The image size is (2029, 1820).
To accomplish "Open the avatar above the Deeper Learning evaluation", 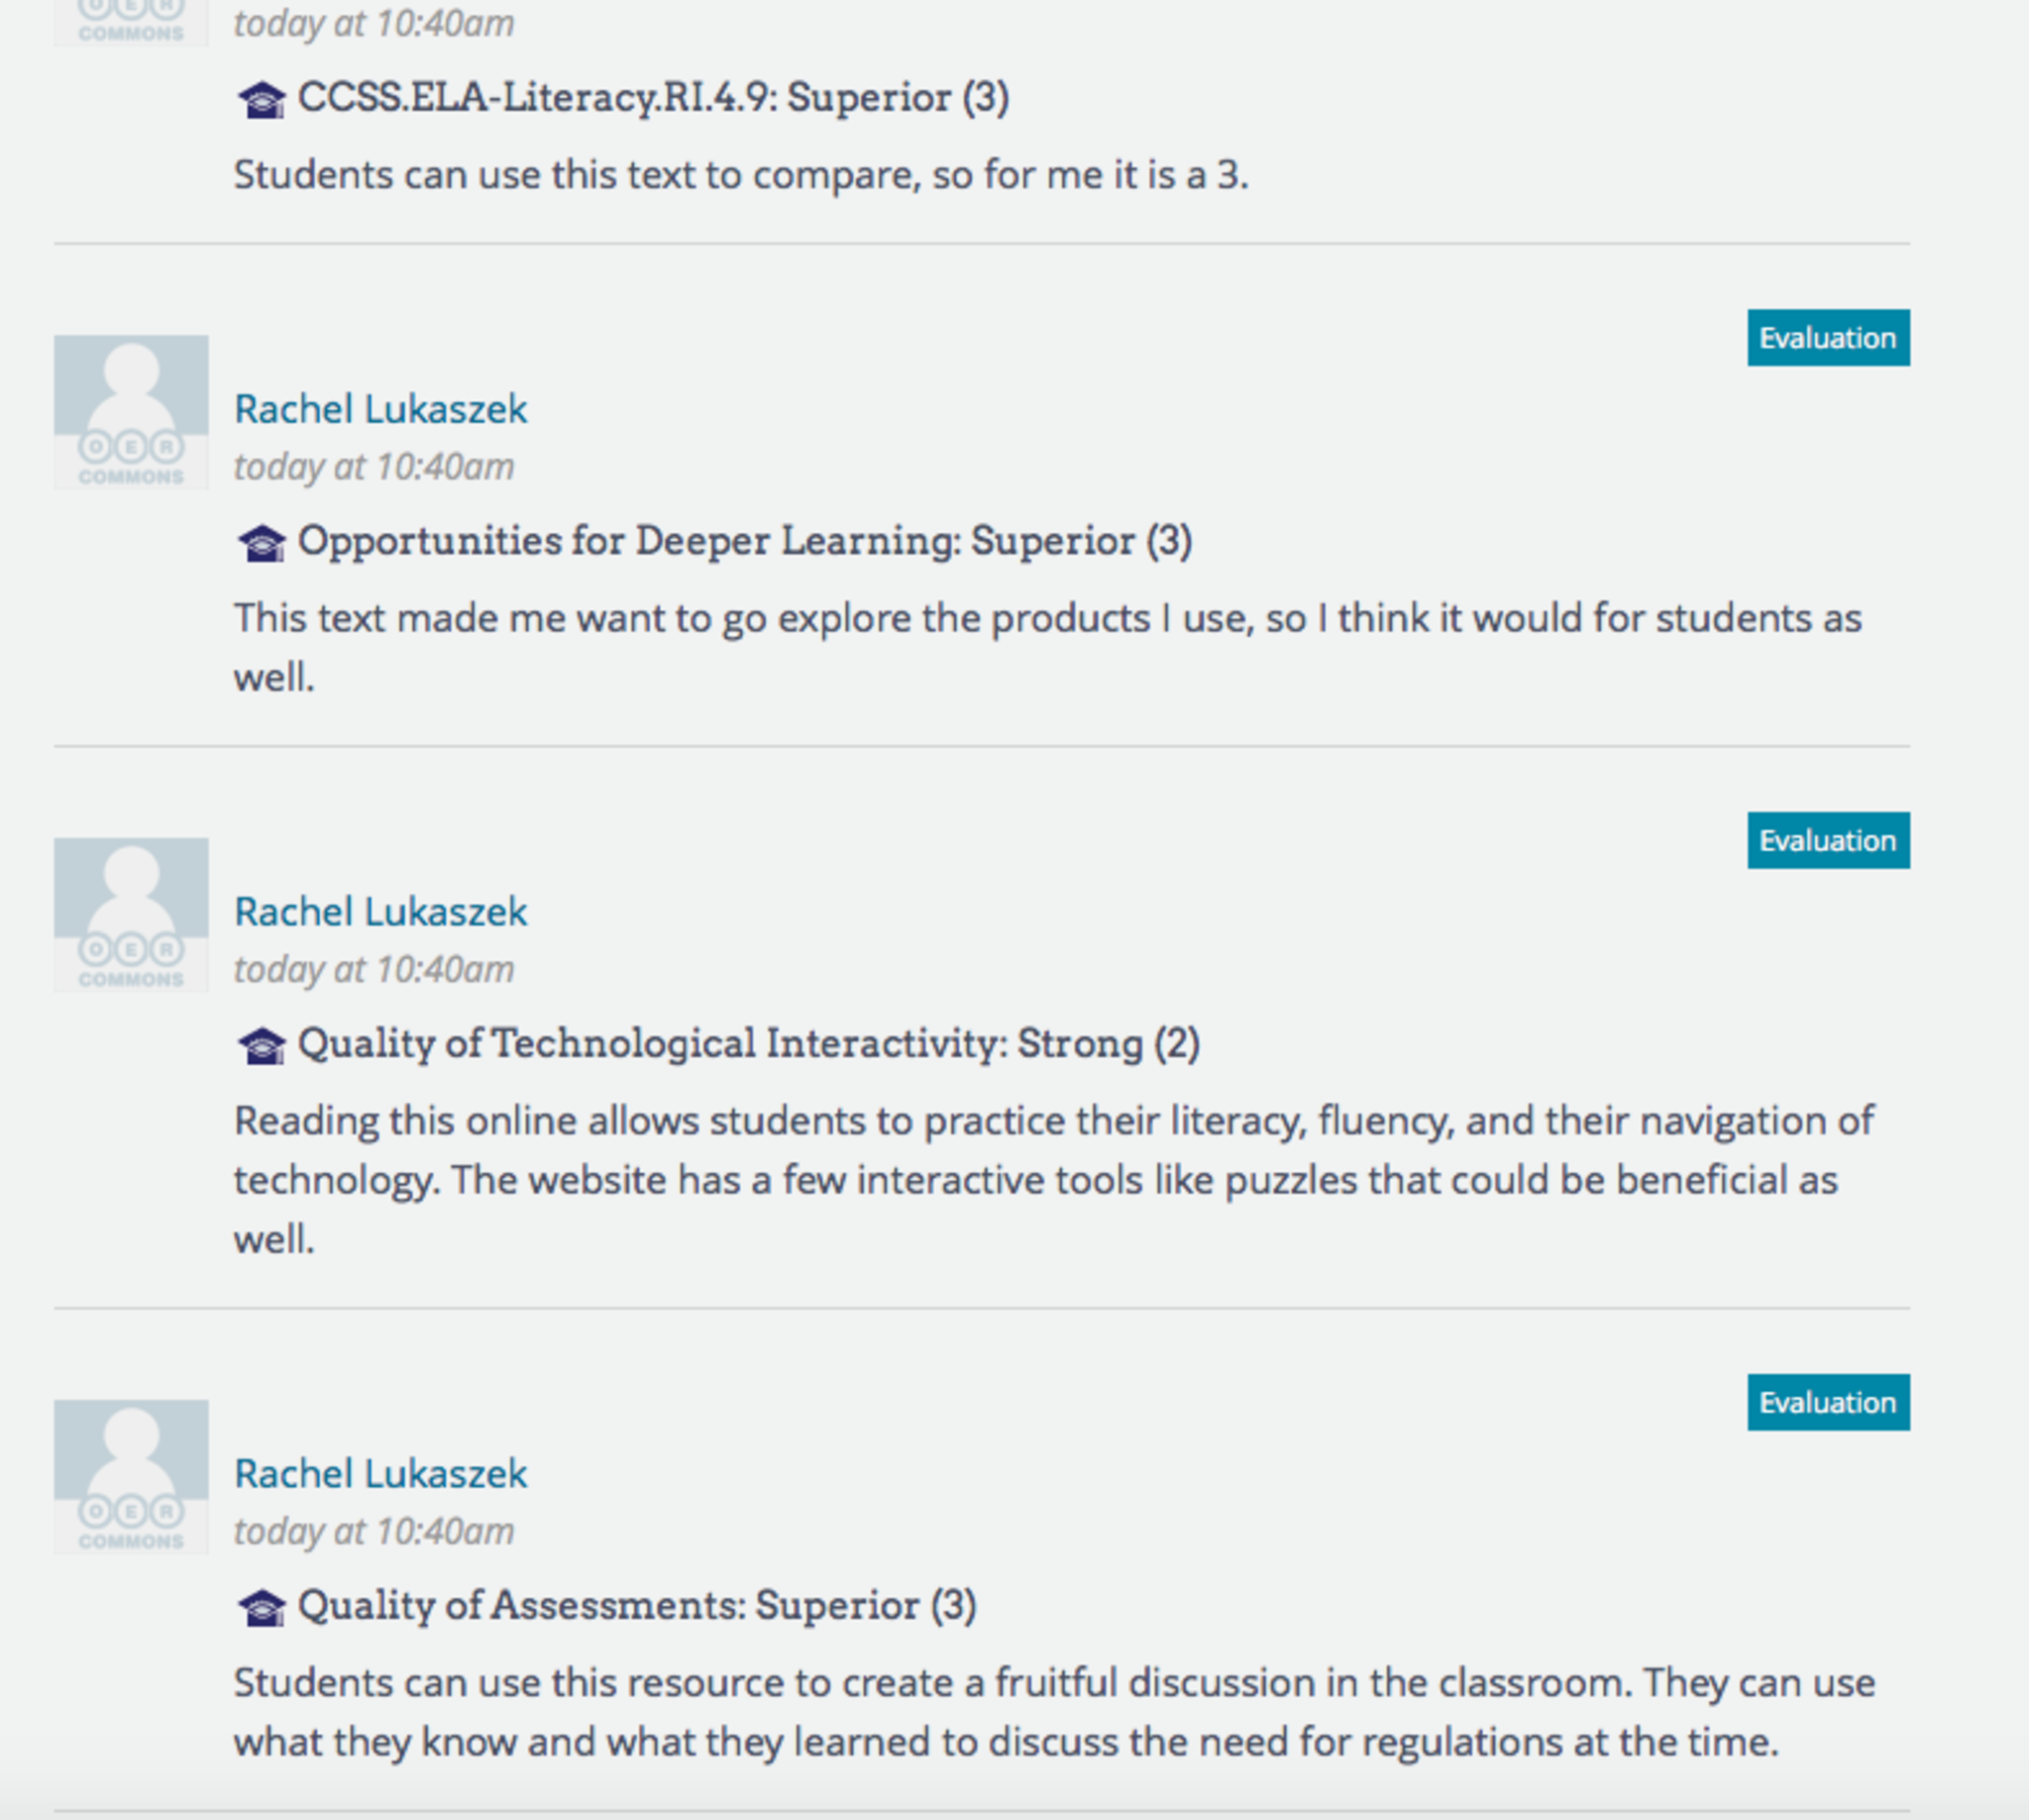I will 131,412.
